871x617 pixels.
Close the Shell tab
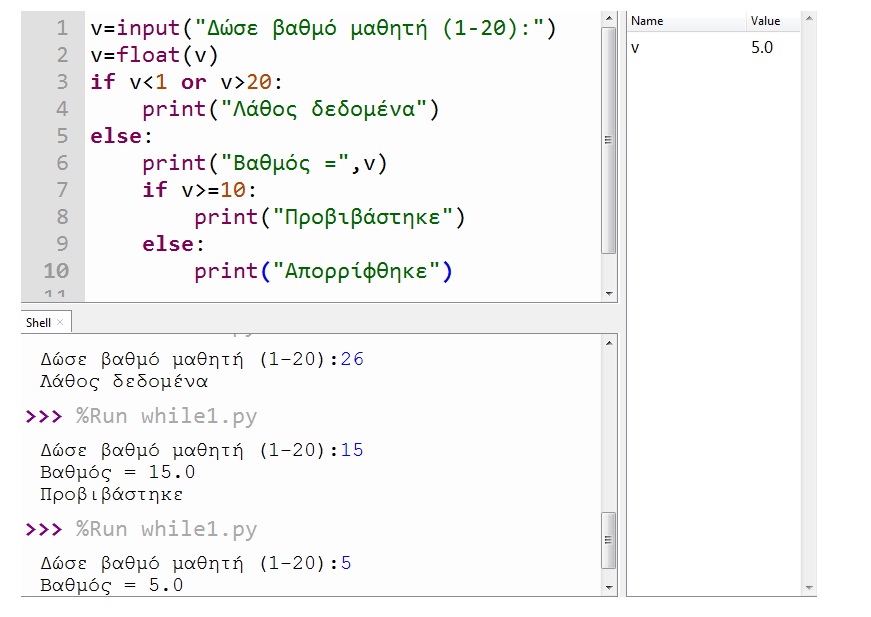(x=60, y=322)
